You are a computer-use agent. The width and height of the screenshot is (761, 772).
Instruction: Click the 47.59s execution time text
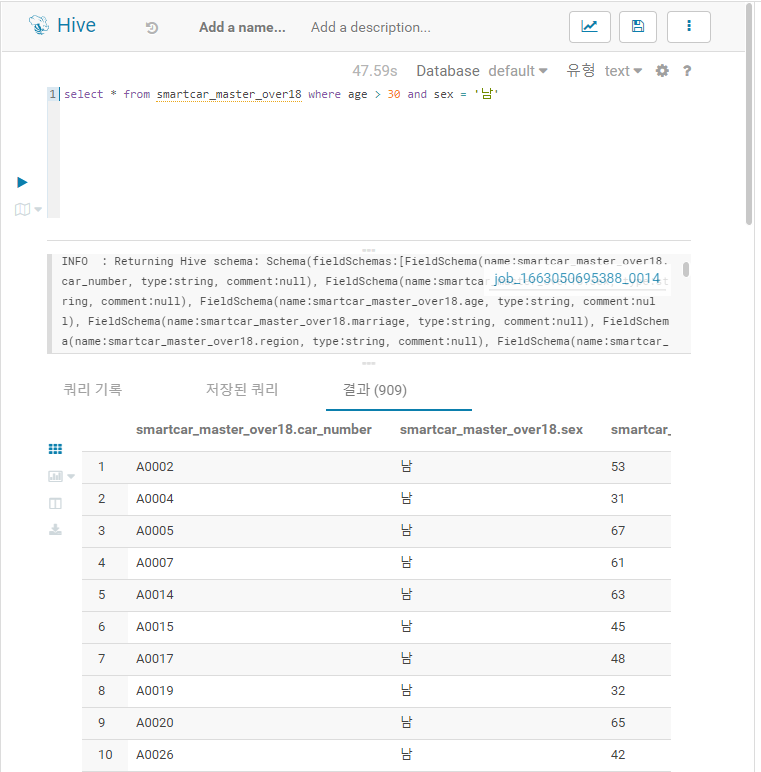point(375,71)
